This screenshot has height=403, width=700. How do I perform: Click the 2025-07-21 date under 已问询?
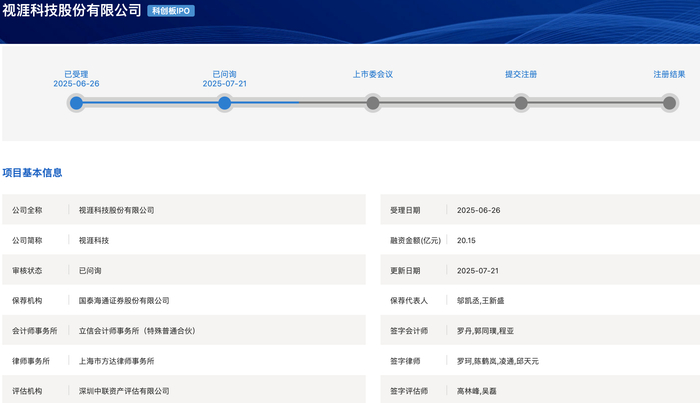(225, 83)
